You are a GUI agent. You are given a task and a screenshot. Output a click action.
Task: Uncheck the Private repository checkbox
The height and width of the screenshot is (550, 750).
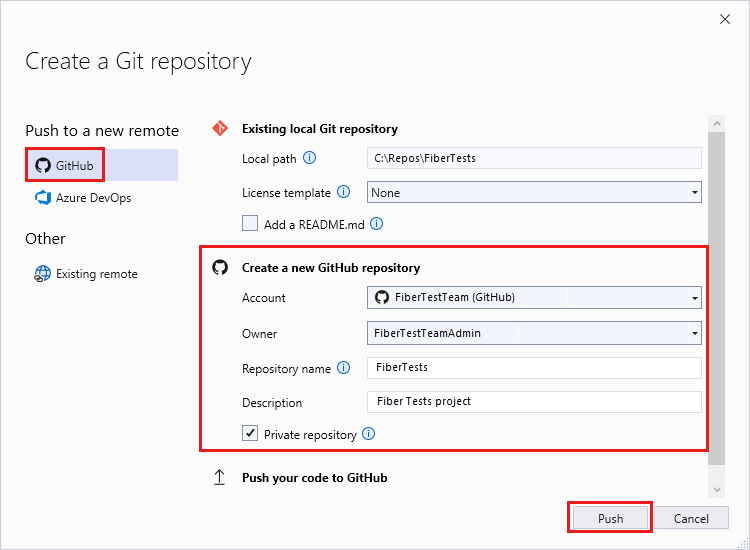click(250, 435)
